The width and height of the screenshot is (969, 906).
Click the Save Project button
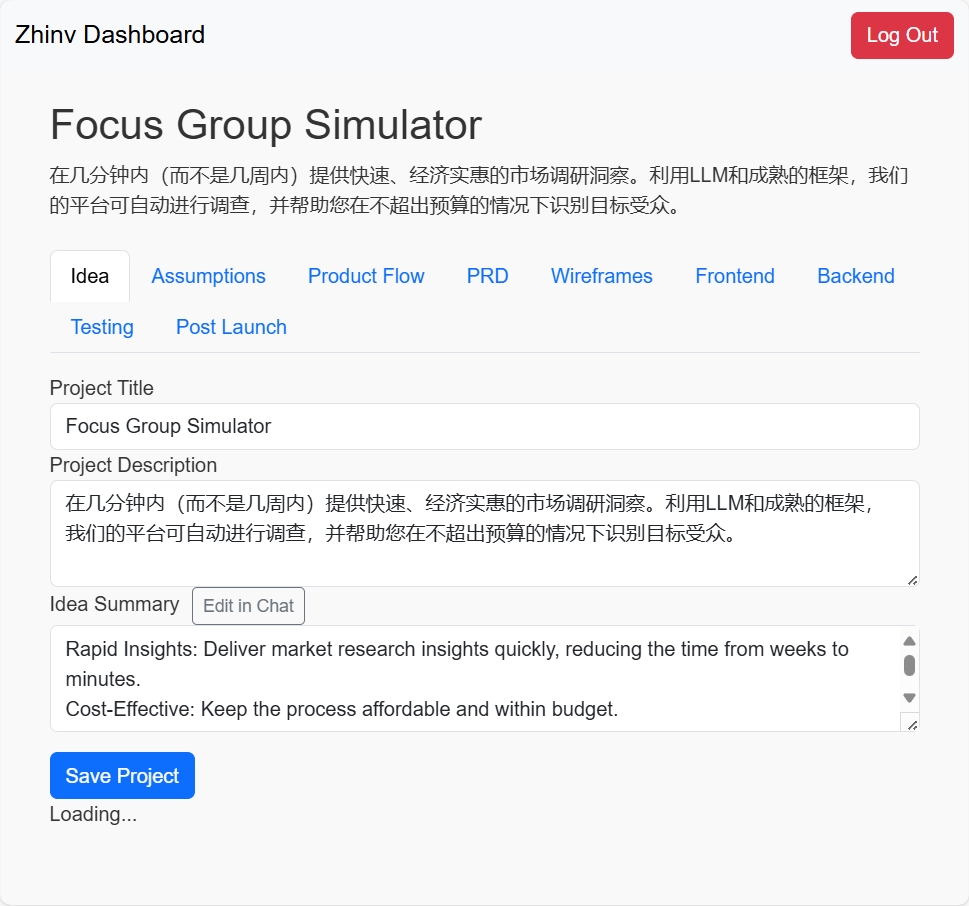point(122,776)
